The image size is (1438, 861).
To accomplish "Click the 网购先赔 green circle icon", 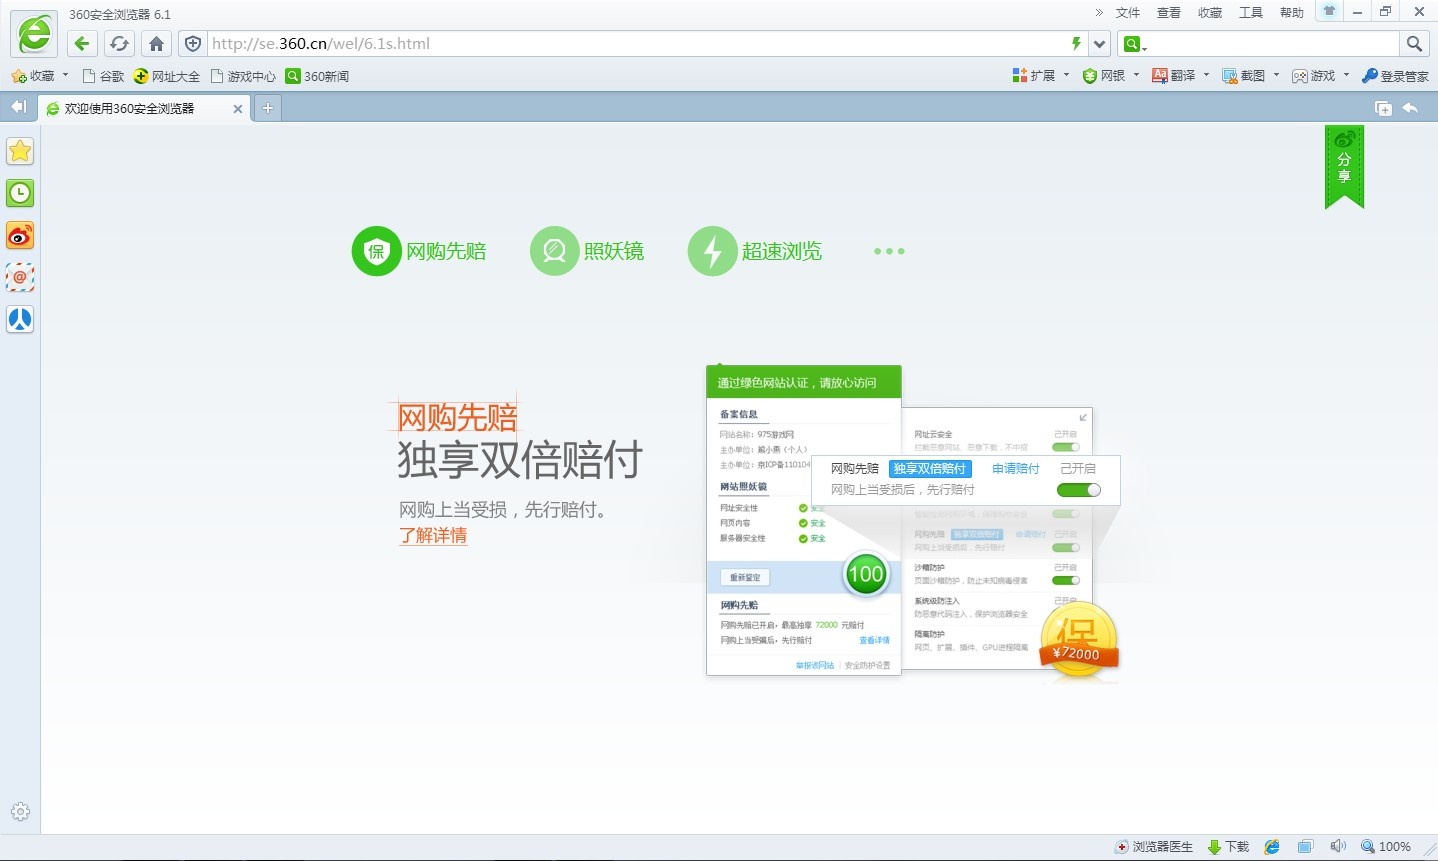I will pyautogui.click(x=376, y=251).
